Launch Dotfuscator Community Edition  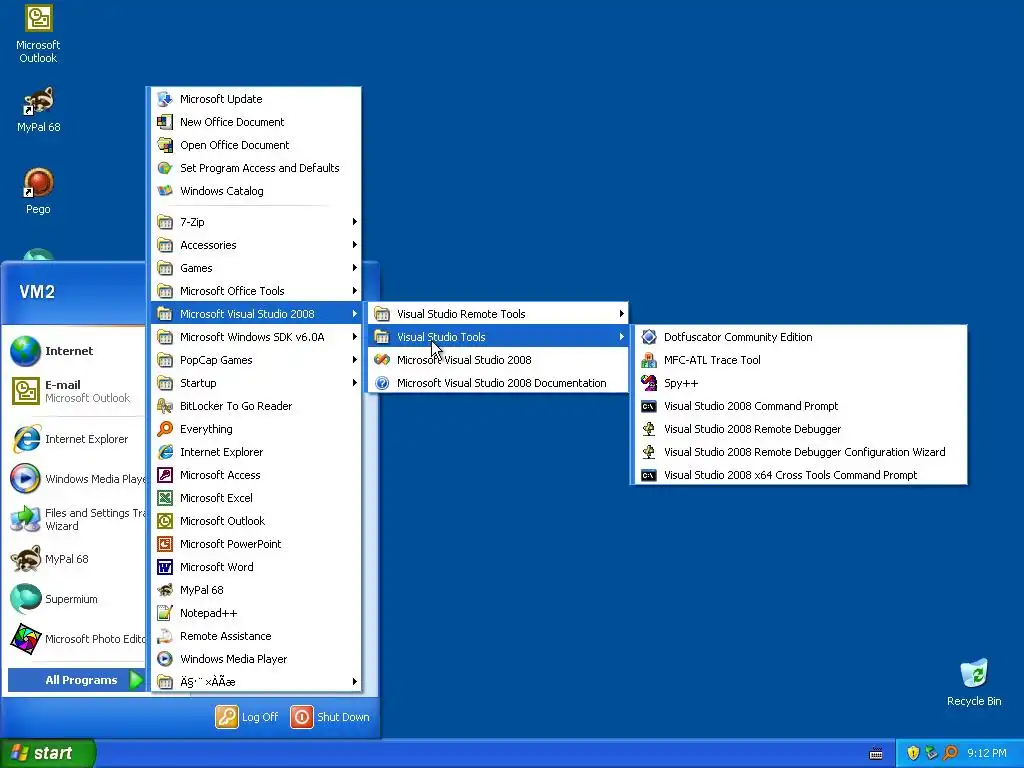tap(799, 337)
